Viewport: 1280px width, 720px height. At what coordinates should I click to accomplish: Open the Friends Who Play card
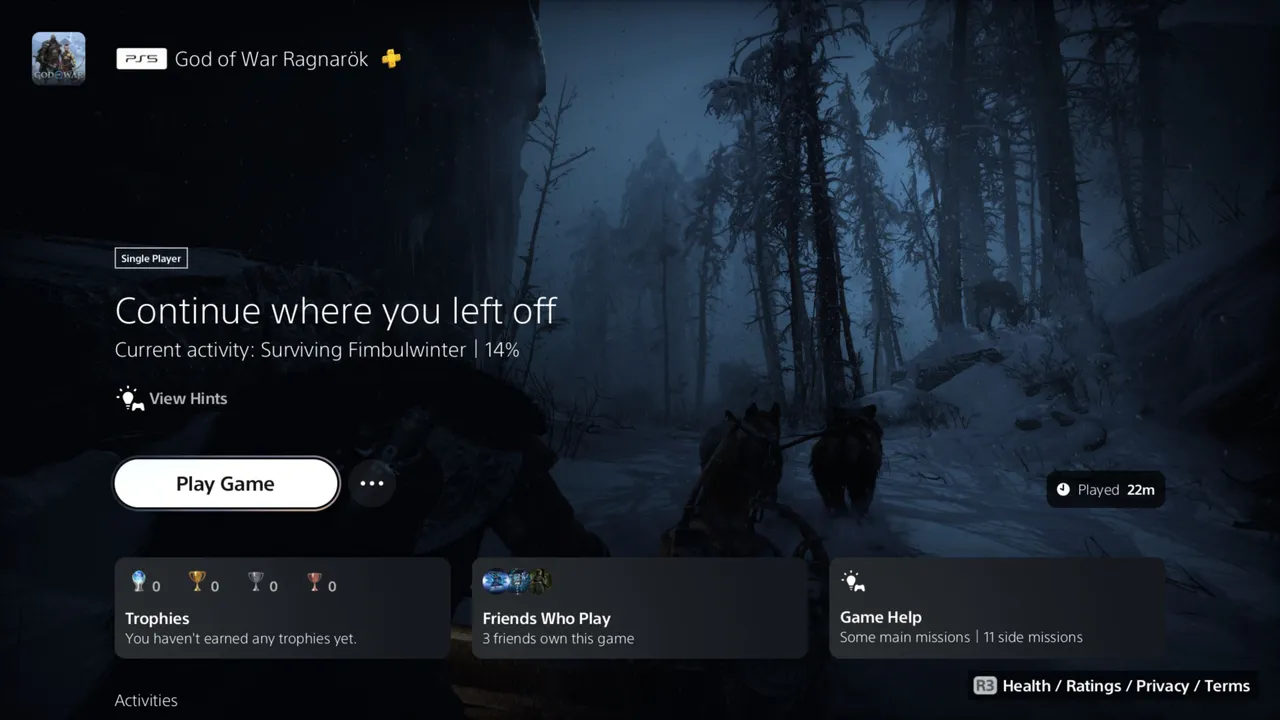(x=640, y=608)
